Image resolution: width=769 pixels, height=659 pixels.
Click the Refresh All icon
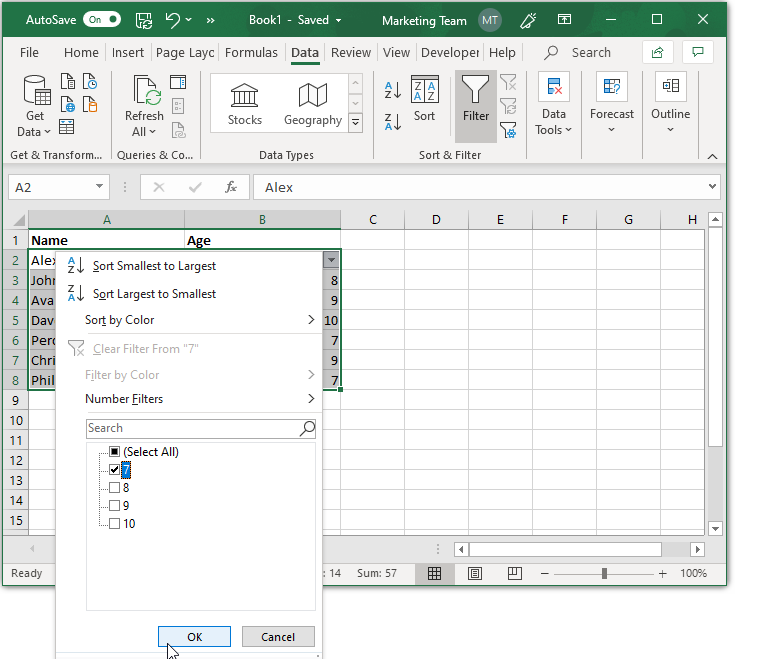[x=147, y=91]
